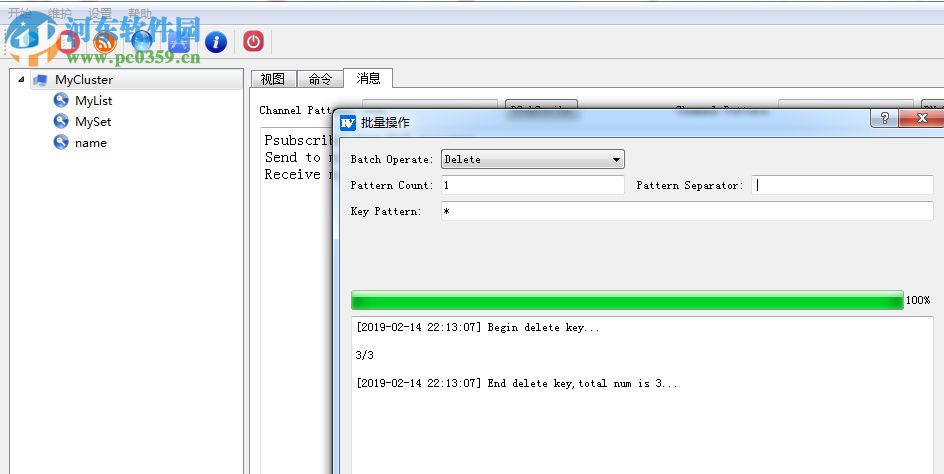944x474 pixels.
Task: Switch to the 命令 tab
Action: pos(320,79)
